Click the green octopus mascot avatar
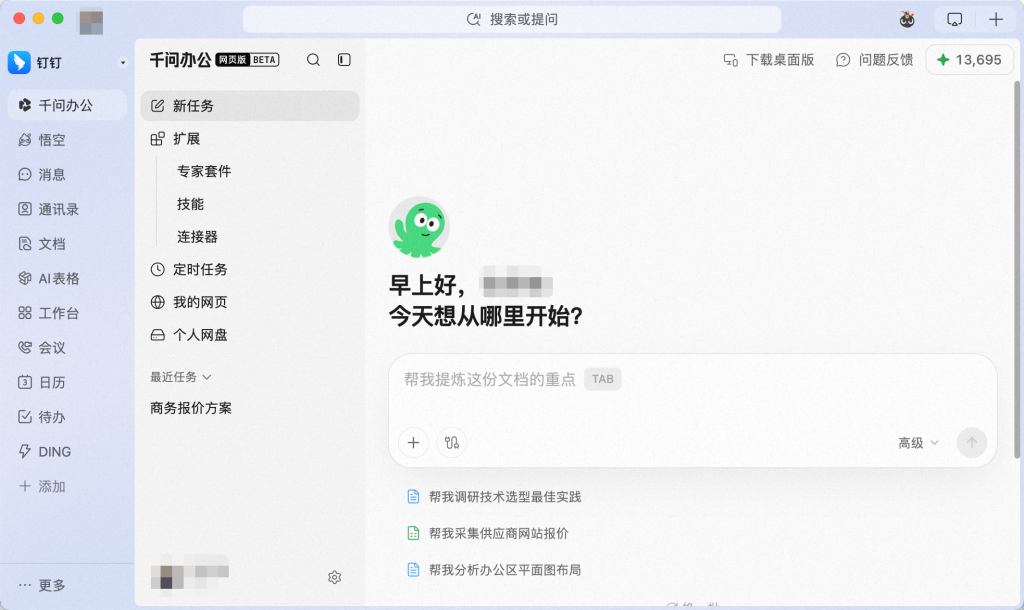This screenshot has width=1024, height=610. coord(419,227)
